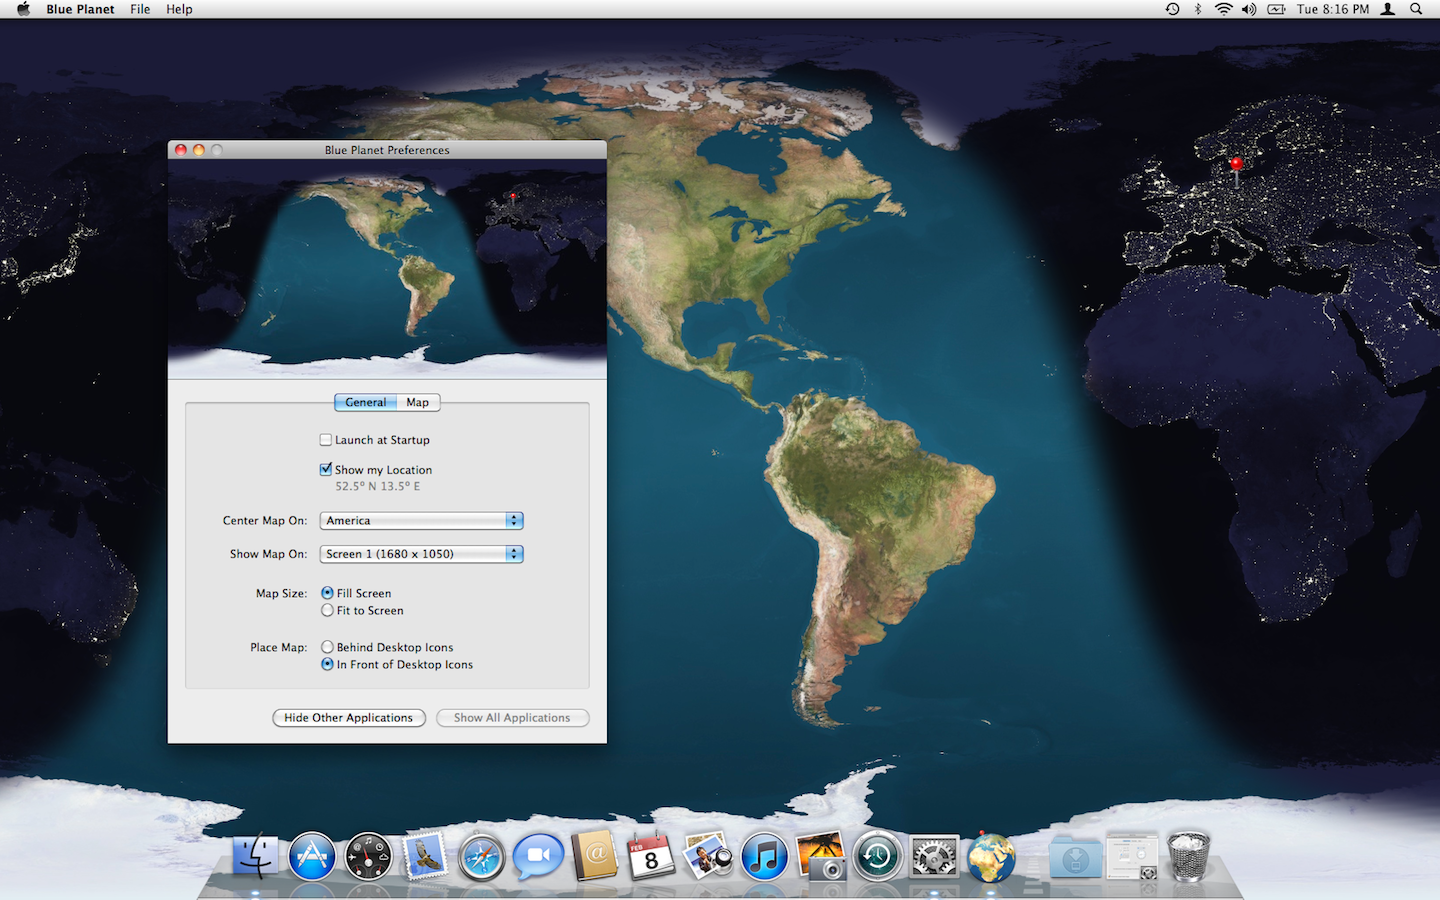Screen dimensions: 1440x900
Task: Open the Wi-Fi status menu icon
Action: tap(1223, 9)
